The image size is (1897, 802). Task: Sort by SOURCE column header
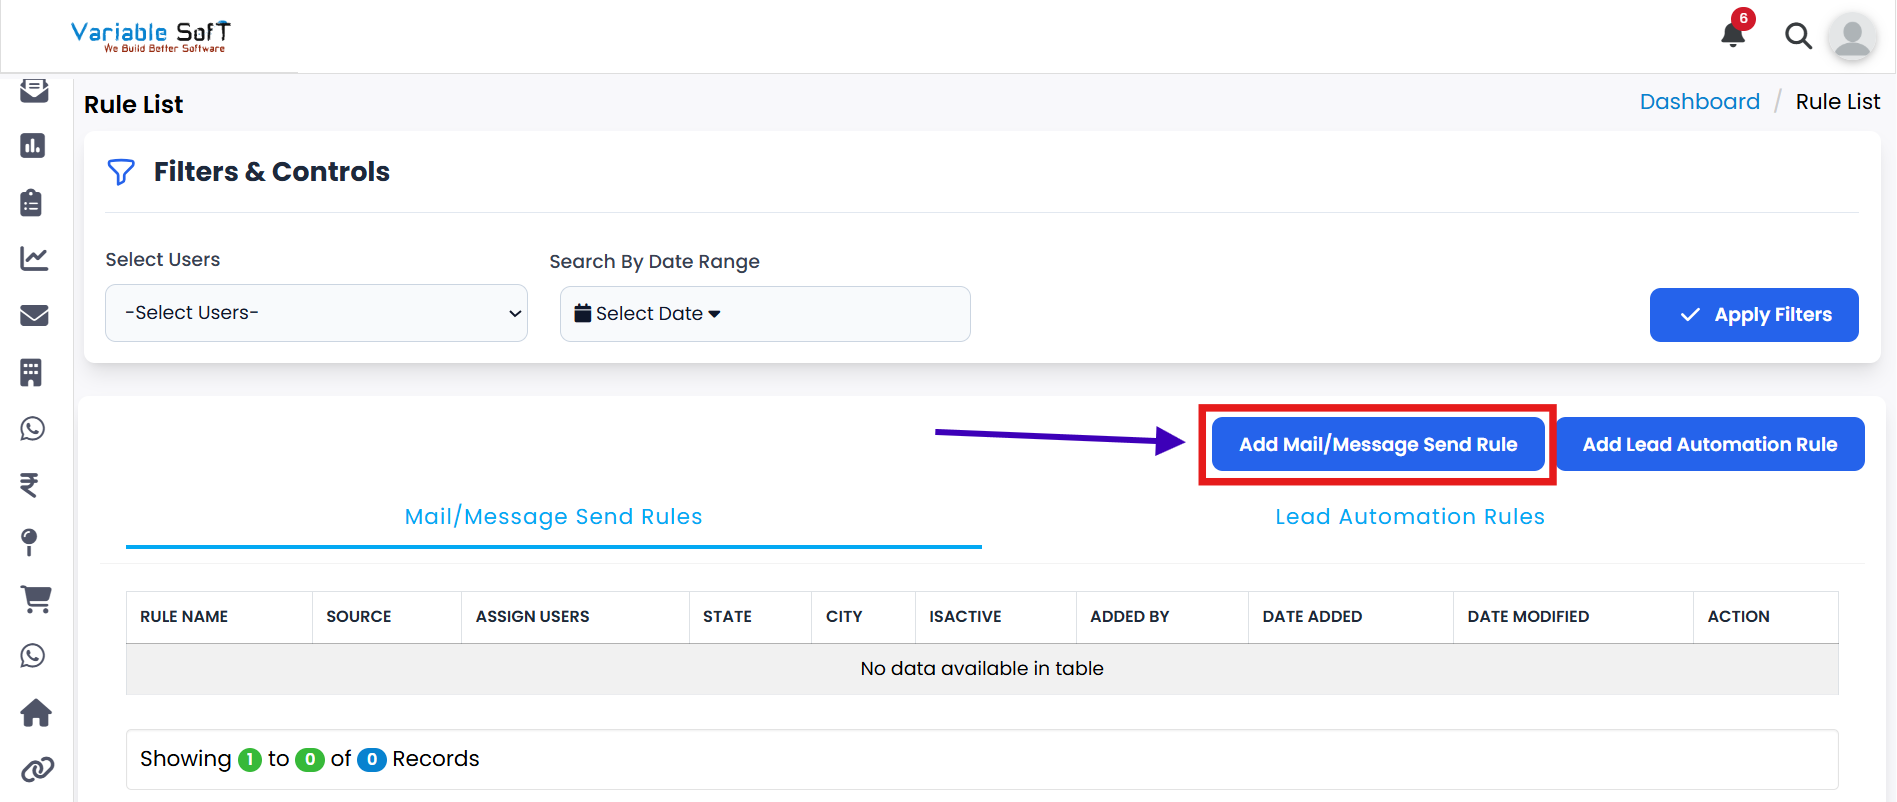387,617
